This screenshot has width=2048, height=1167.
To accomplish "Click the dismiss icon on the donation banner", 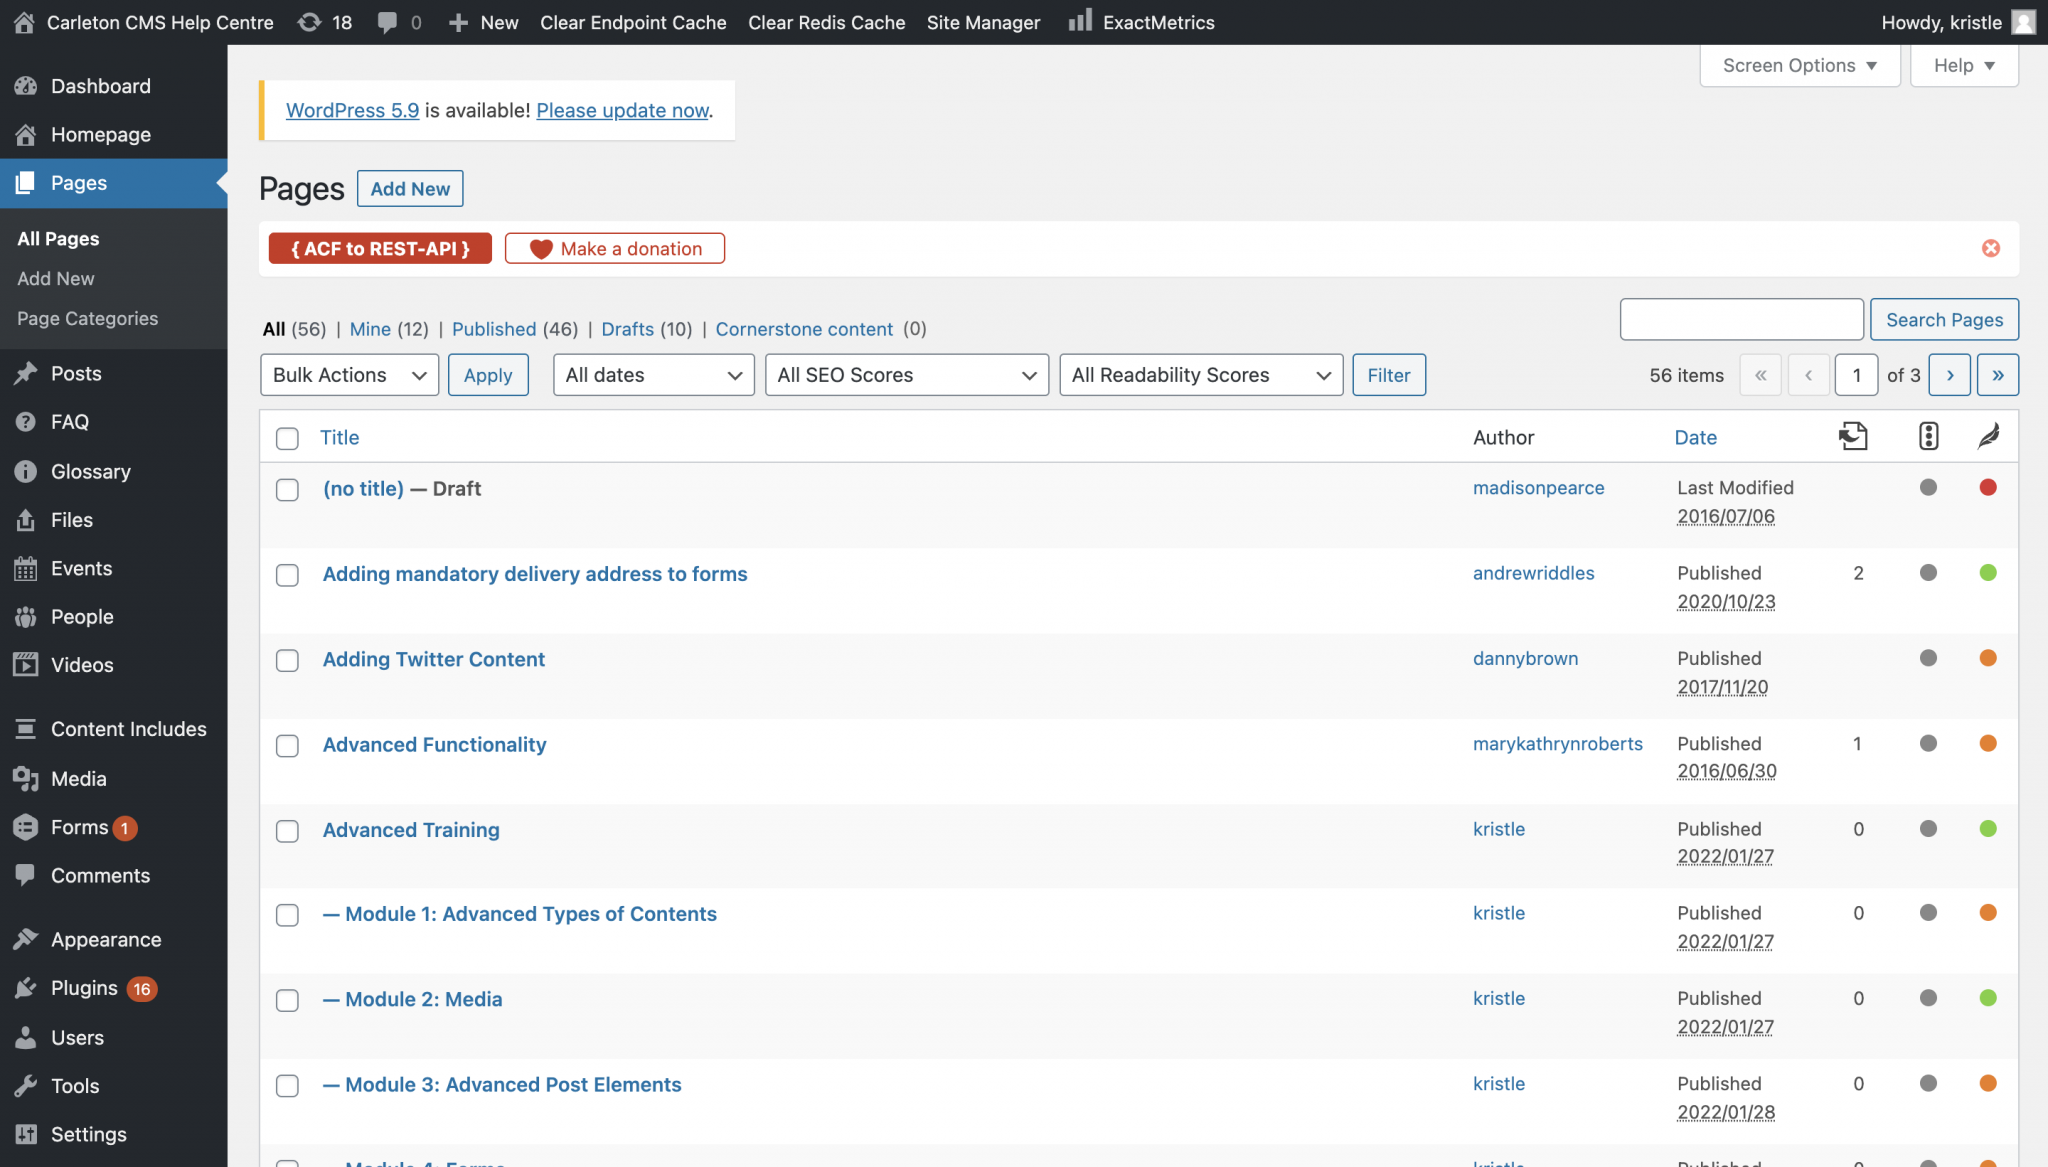I will [x=1990, y=248].
